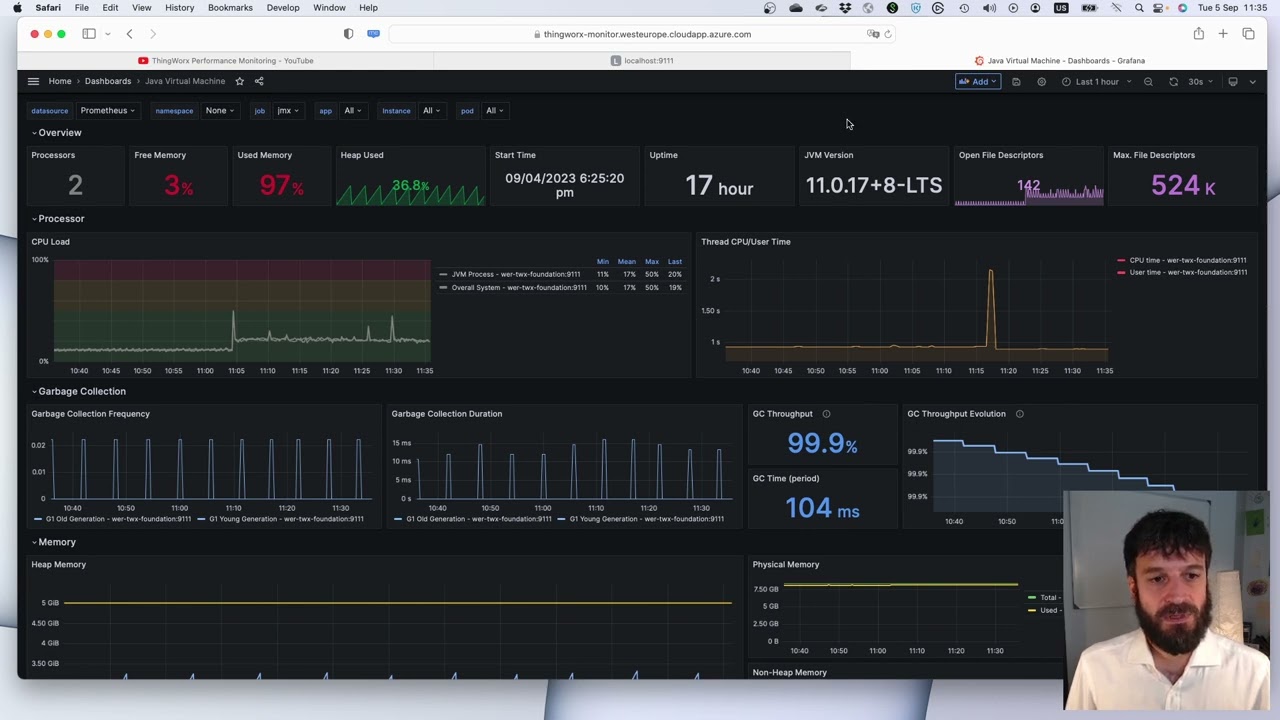The width and height of the screenshot is (1280, 720).
Task: Click the translate icon in address bar
Action: pos(873,34)
